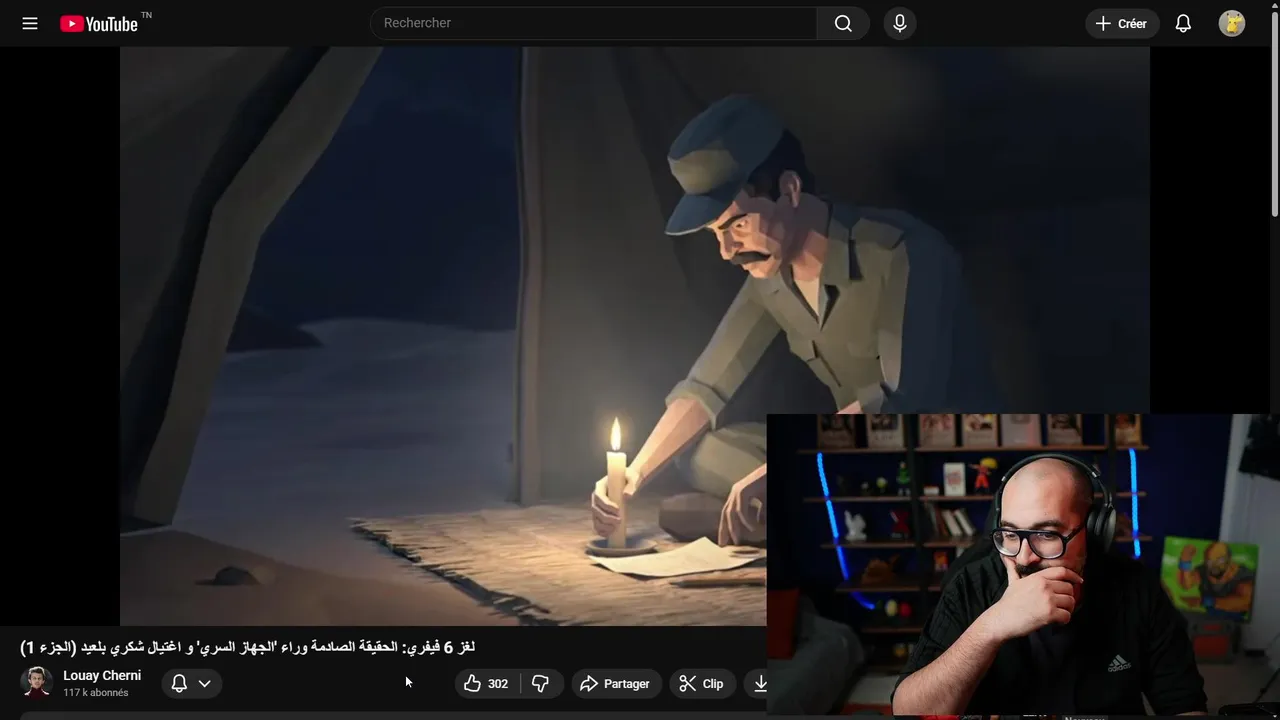Download the video with arrow icon
The height and width of the screenshot is (720, 1280).
click(760, 684)
